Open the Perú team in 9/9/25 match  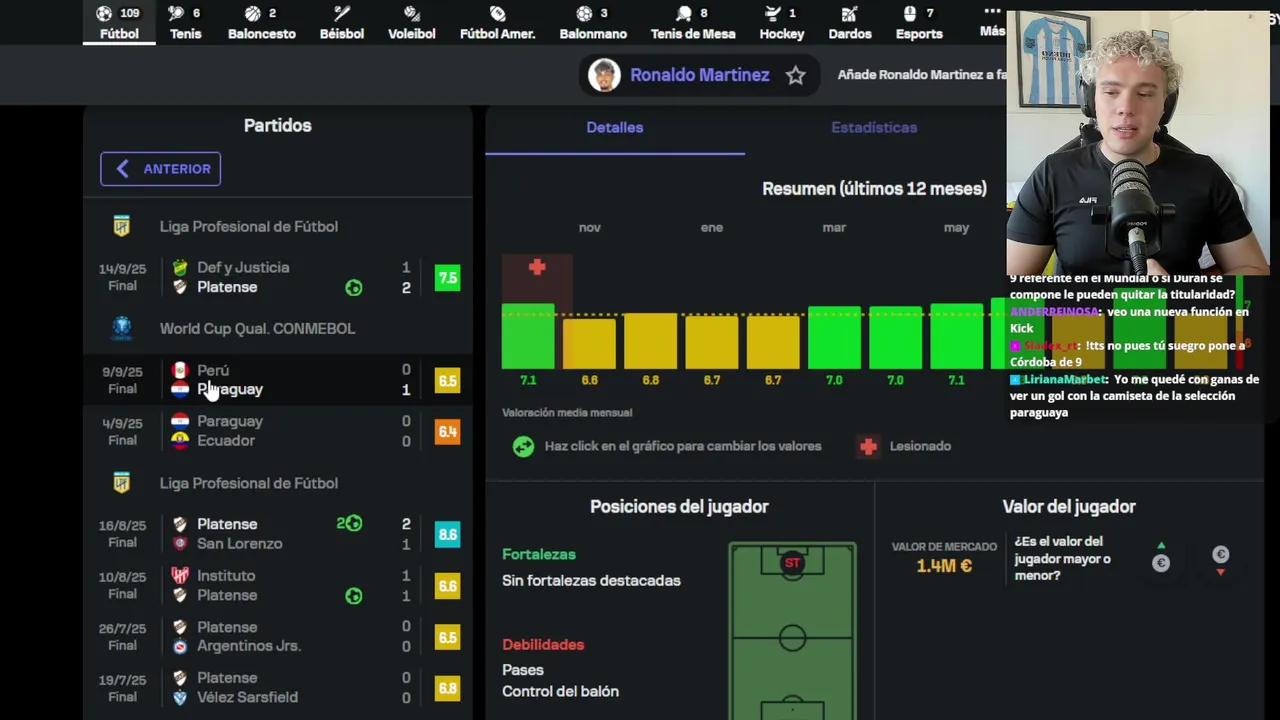[213, 370]
